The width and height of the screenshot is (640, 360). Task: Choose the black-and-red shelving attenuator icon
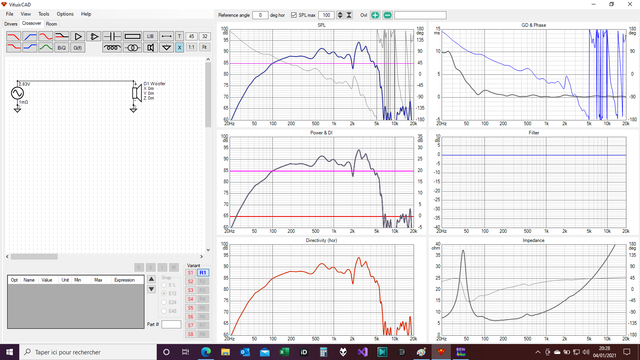(61, 36)
